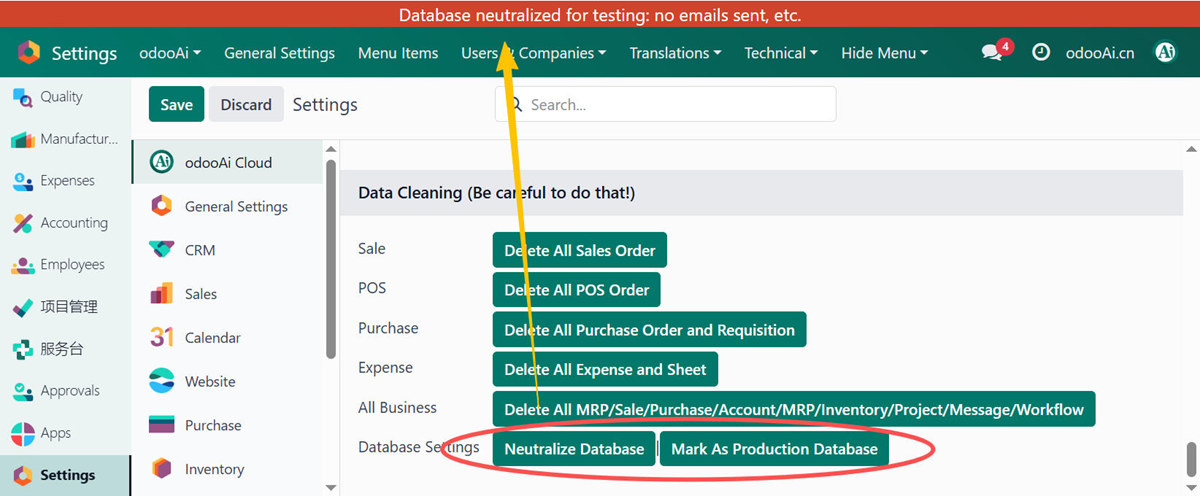Open the 服务台 app icon in sidebar
The image size is (1200, 496).
[22, 349]
